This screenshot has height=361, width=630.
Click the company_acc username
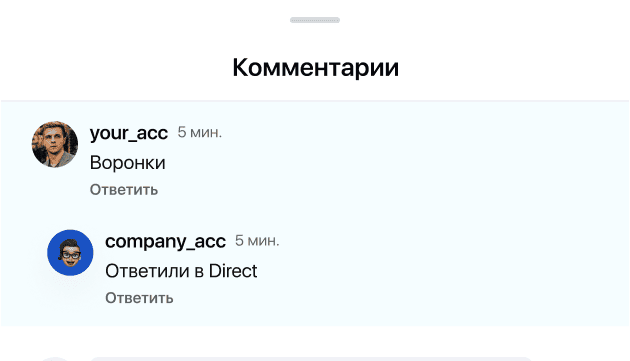point(165,241)
